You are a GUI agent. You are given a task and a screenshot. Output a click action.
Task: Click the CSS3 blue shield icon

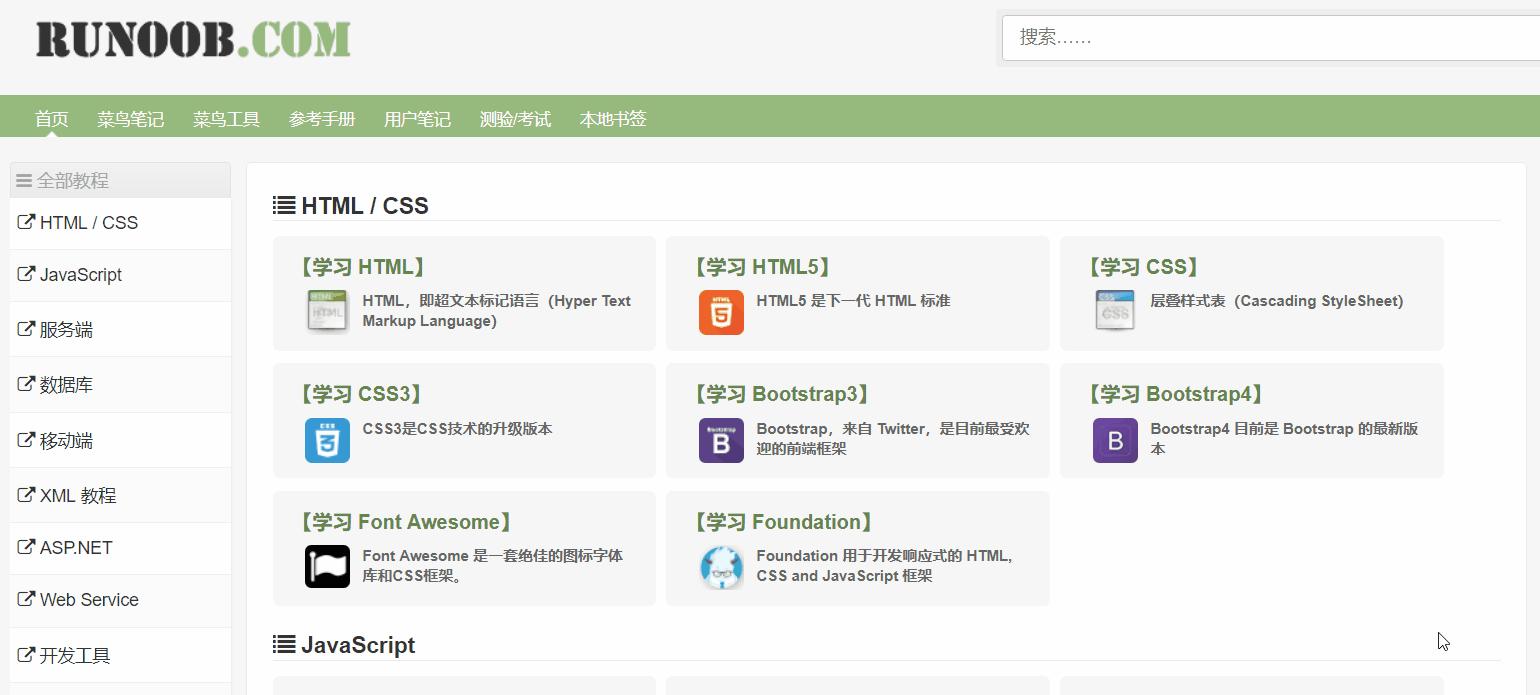(326, 439)
